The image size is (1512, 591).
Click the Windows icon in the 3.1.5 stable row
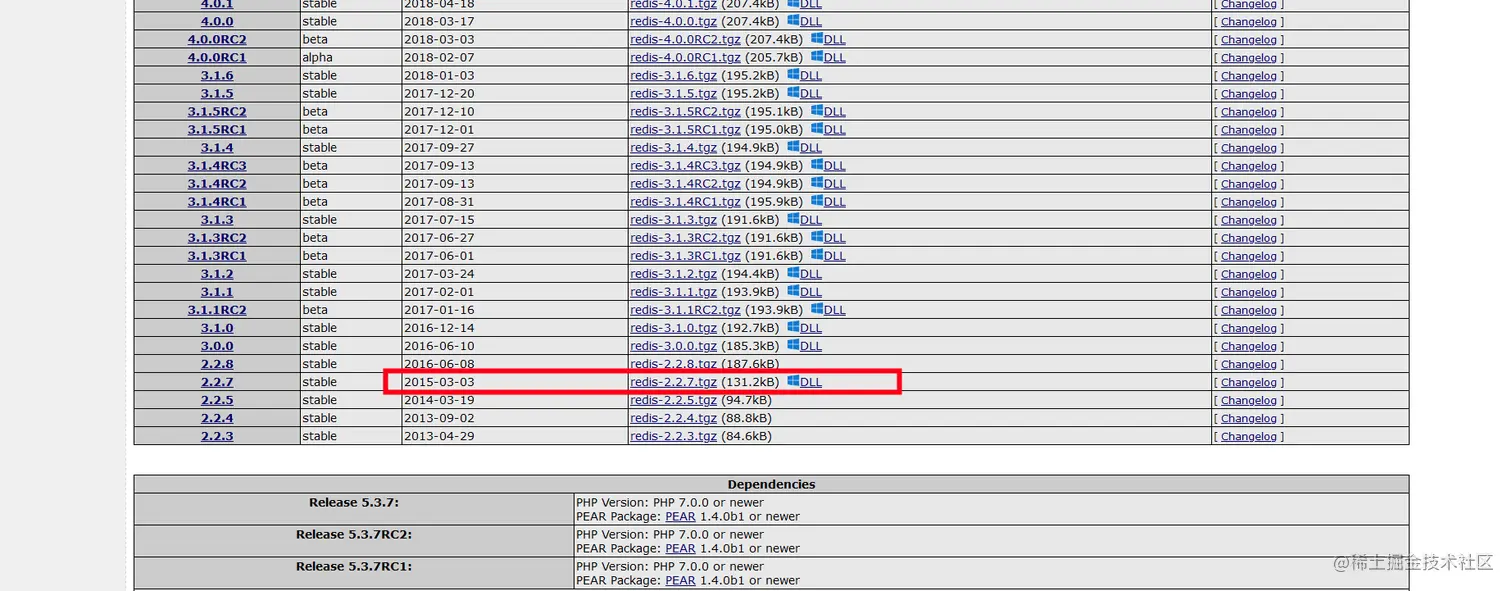click(x=793, y=92)
